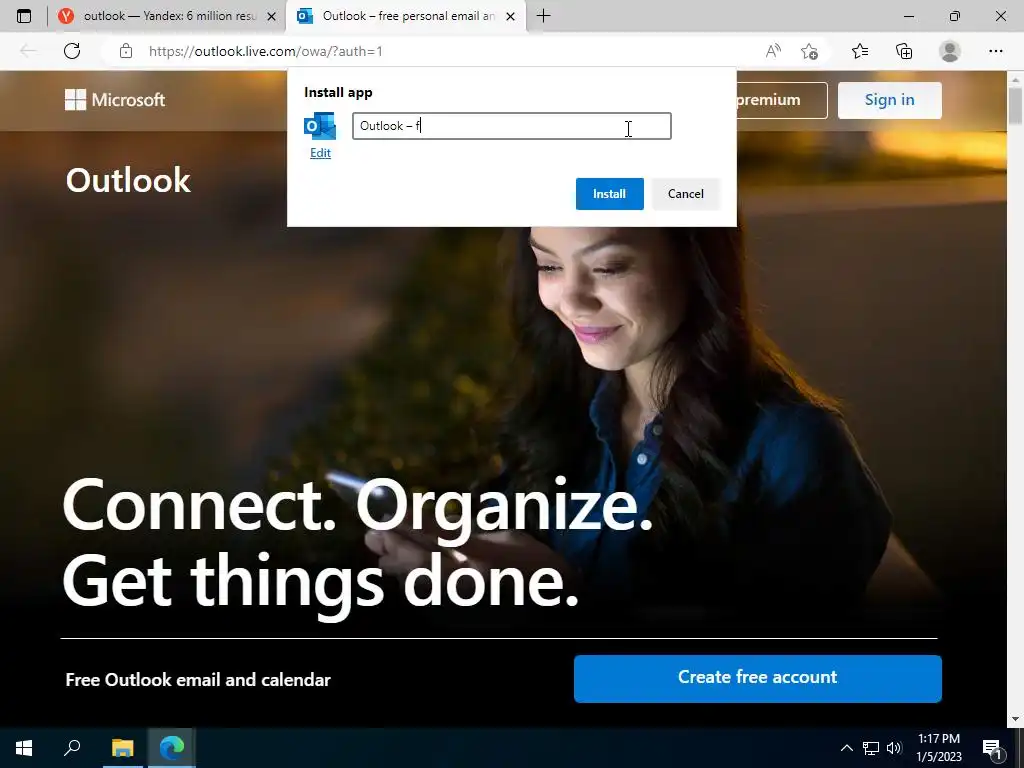The width and height of the screenshot is (1024, 768).
Task: Add this page to favorites
Action: (809, 51)
